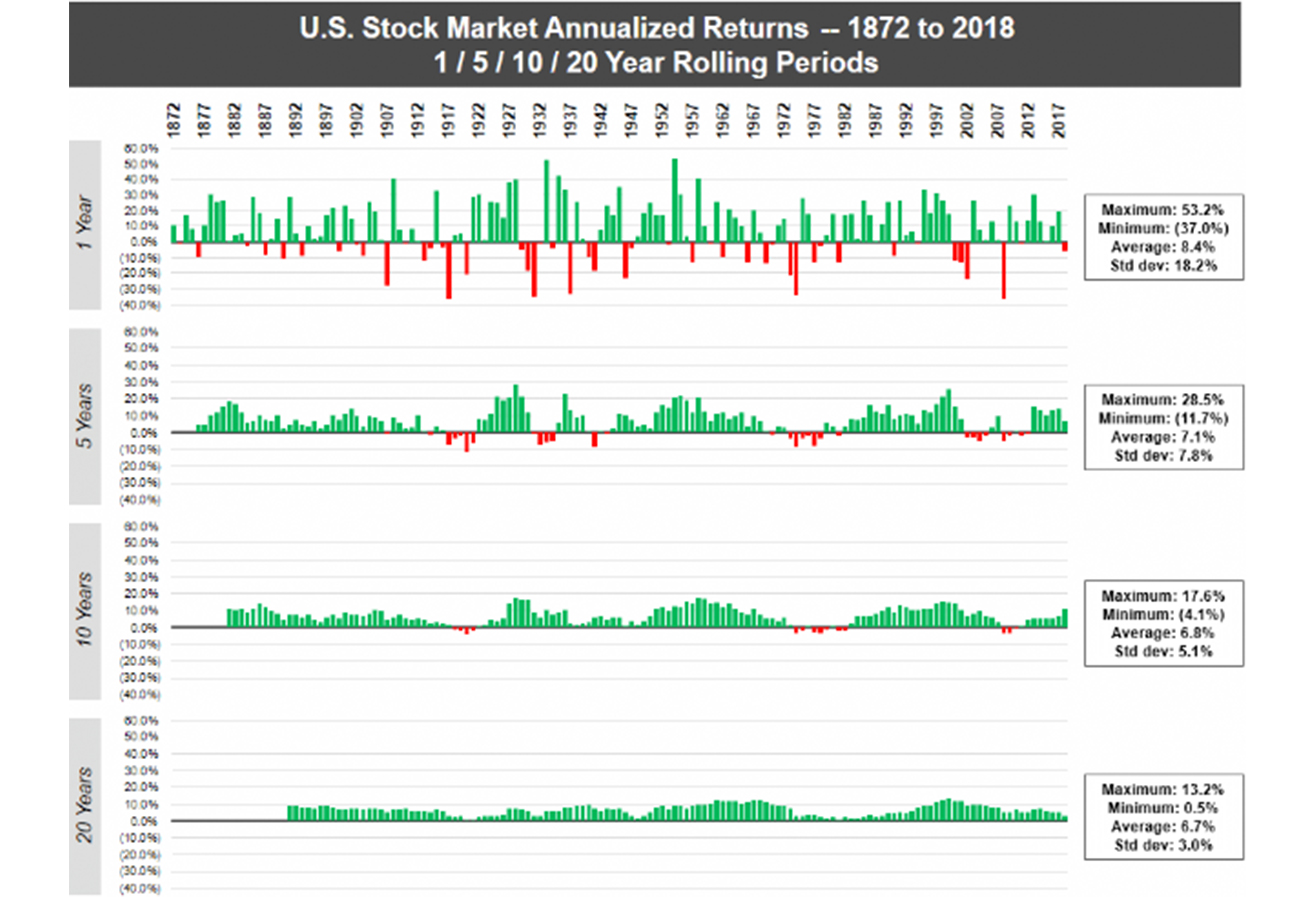Click the 2007 year label
The image size is (1312, 900).
coord(999,119)
